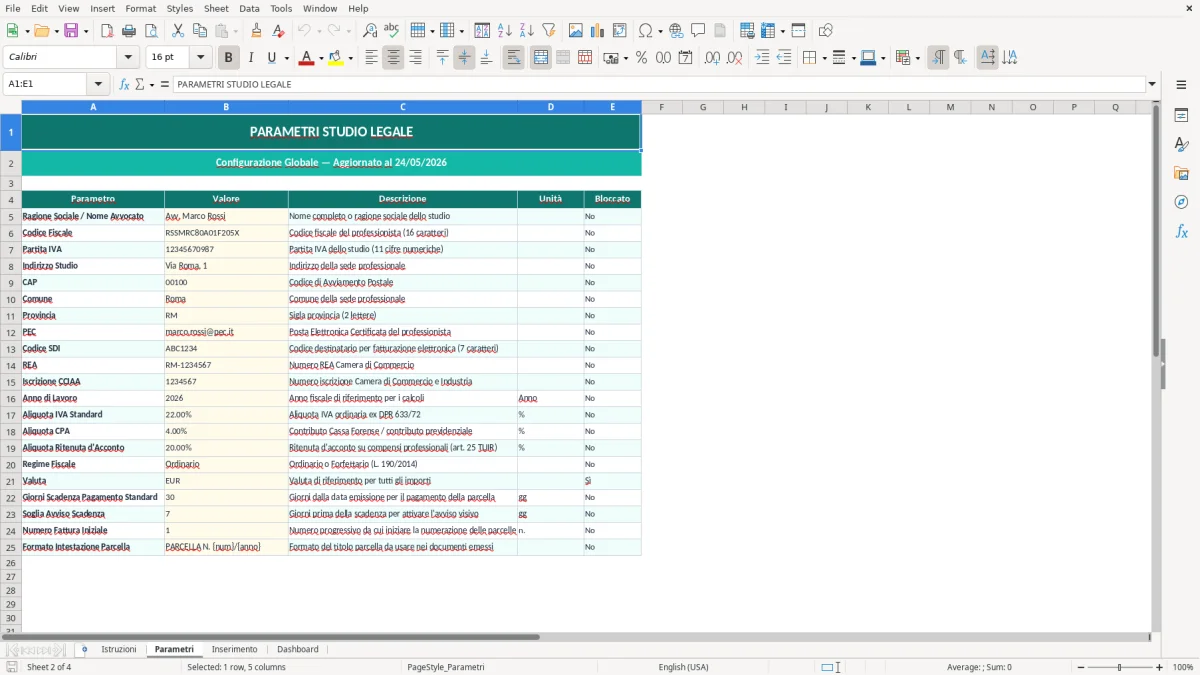Viewport: 1200px width, 675px height.
Task: Open a file with the folder icon
Action: pyautogui.click(x=41, y=31)
